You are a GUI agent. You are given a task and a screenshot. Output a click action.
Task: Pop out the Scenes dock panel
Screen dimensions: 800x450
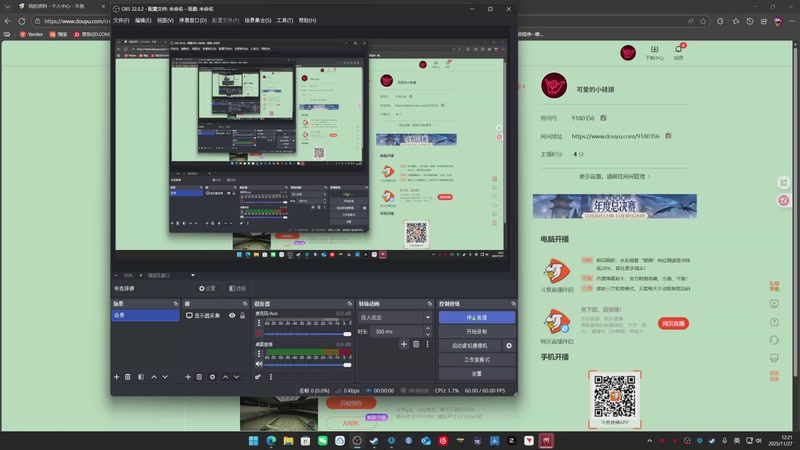pos(176,304)
